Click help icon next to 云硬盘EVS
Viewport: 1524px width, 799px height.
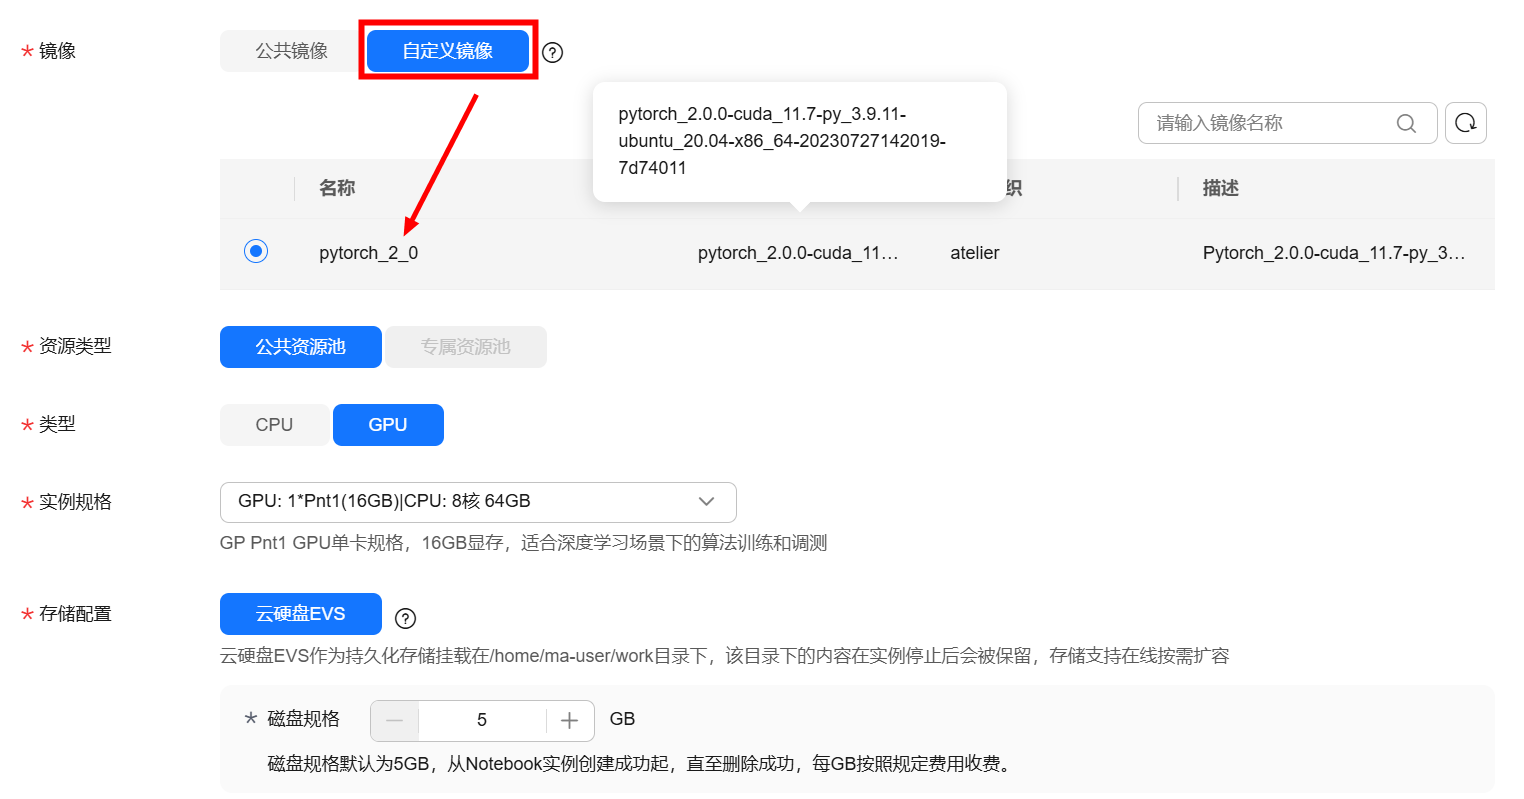point(405,618)
